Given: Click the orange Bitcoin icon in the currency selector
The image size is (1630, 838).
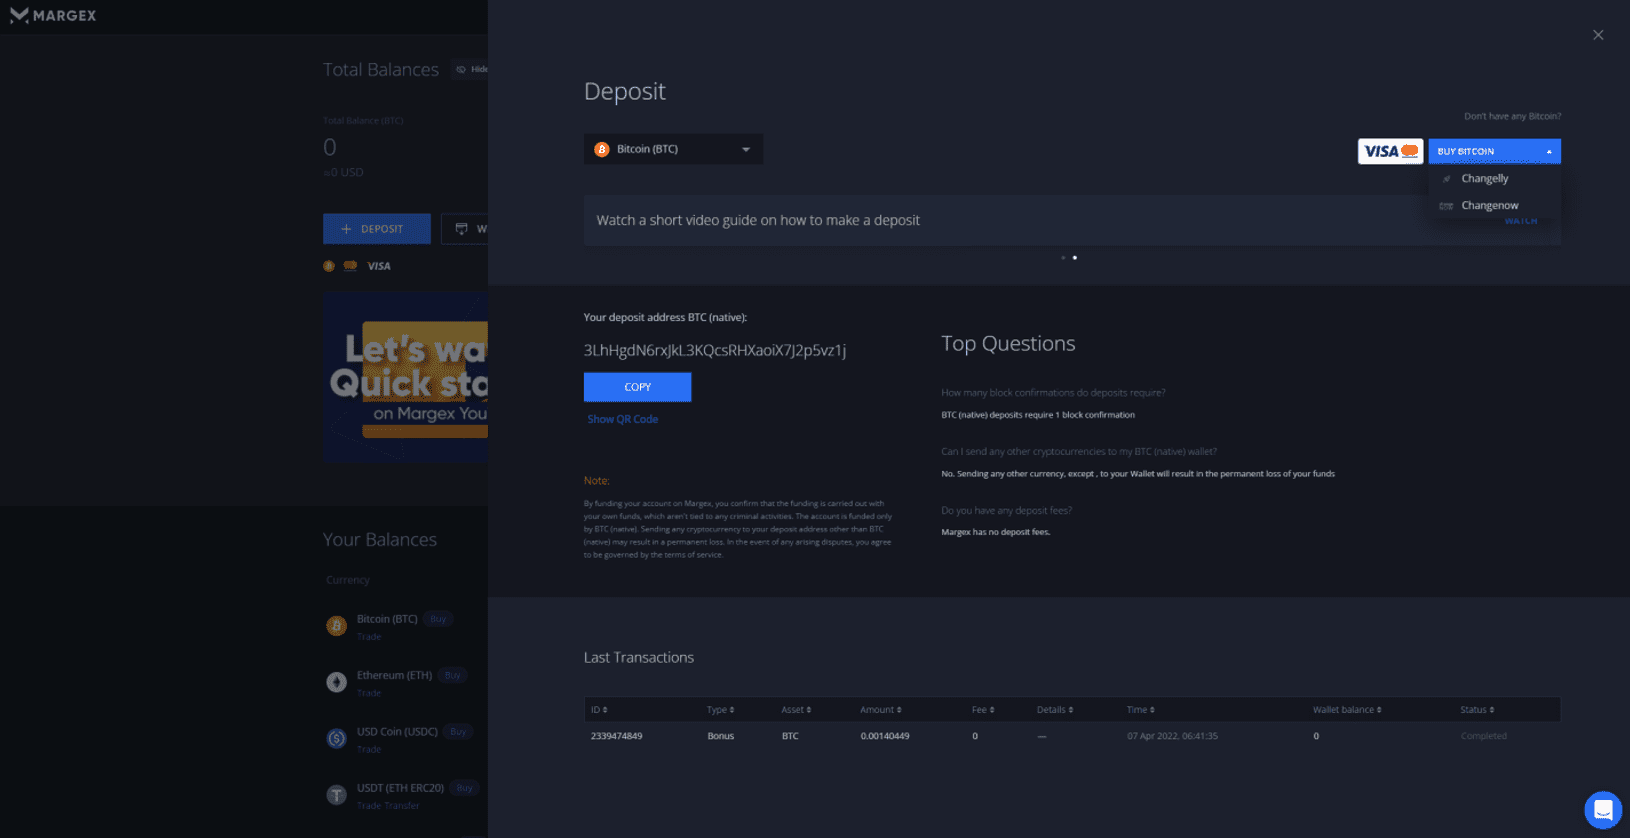Looking at the screenshot, I should [x=602, y=149].
